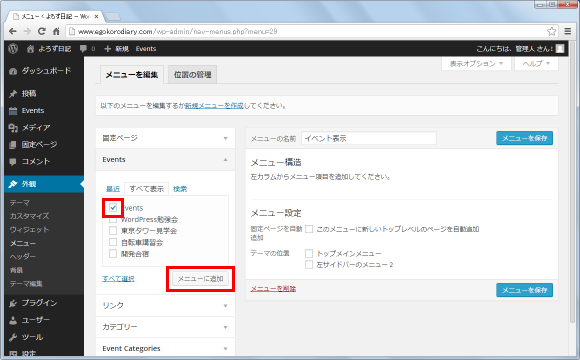Check the 東京タワー見学会 checkbox
580x360 pixels.
pyautogui.click(x=113, y=231)
